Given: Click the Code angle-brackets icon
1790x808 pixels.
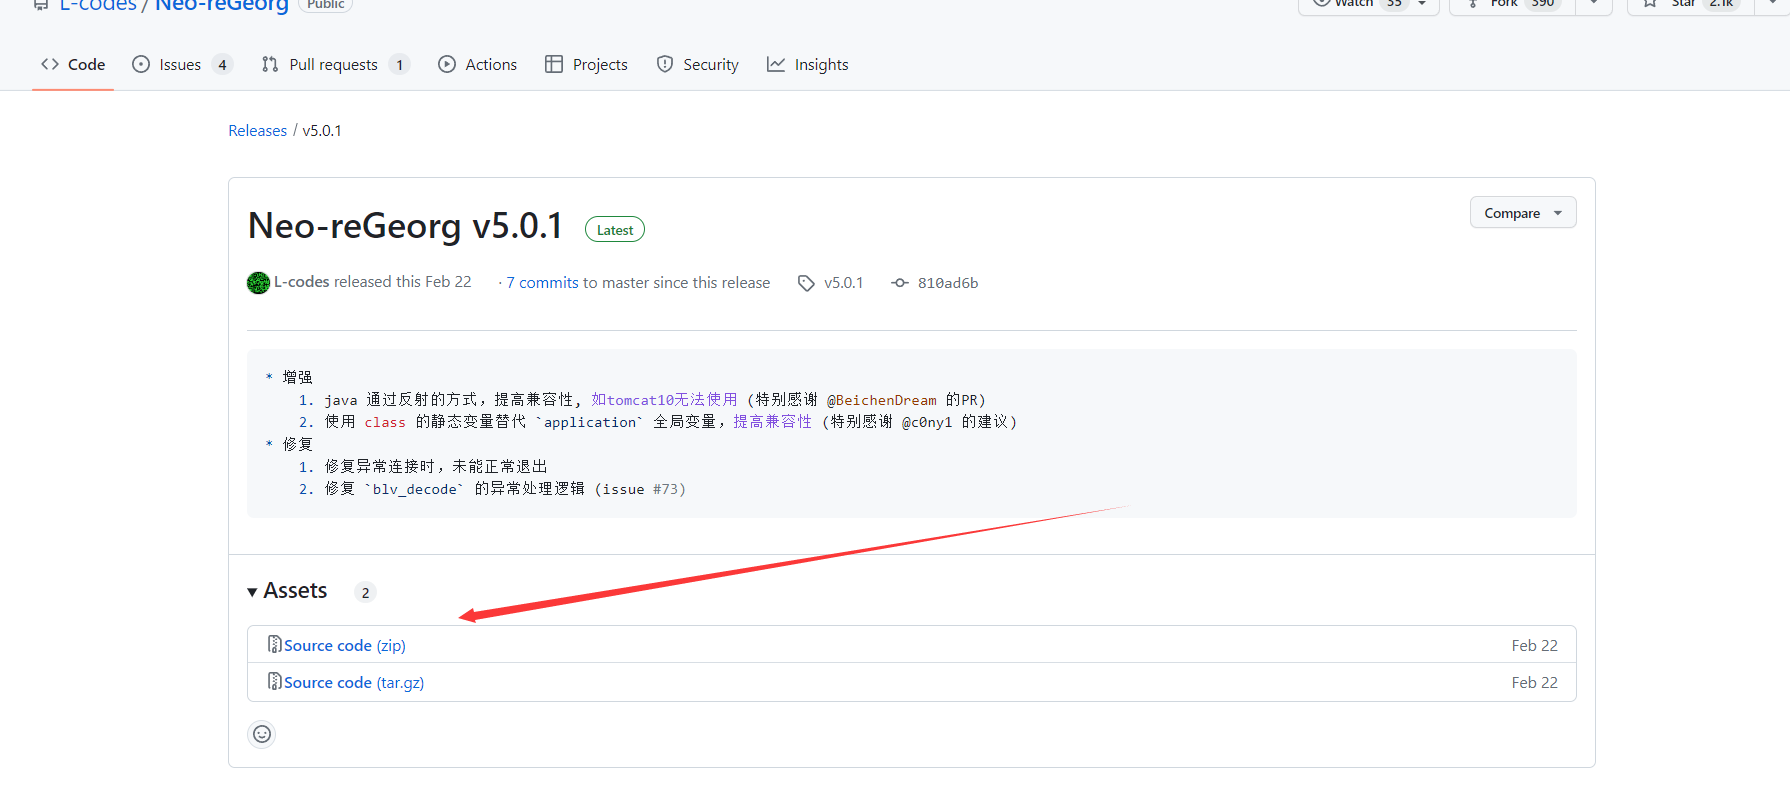Looking at the screenshot, I should pos(50,64).
